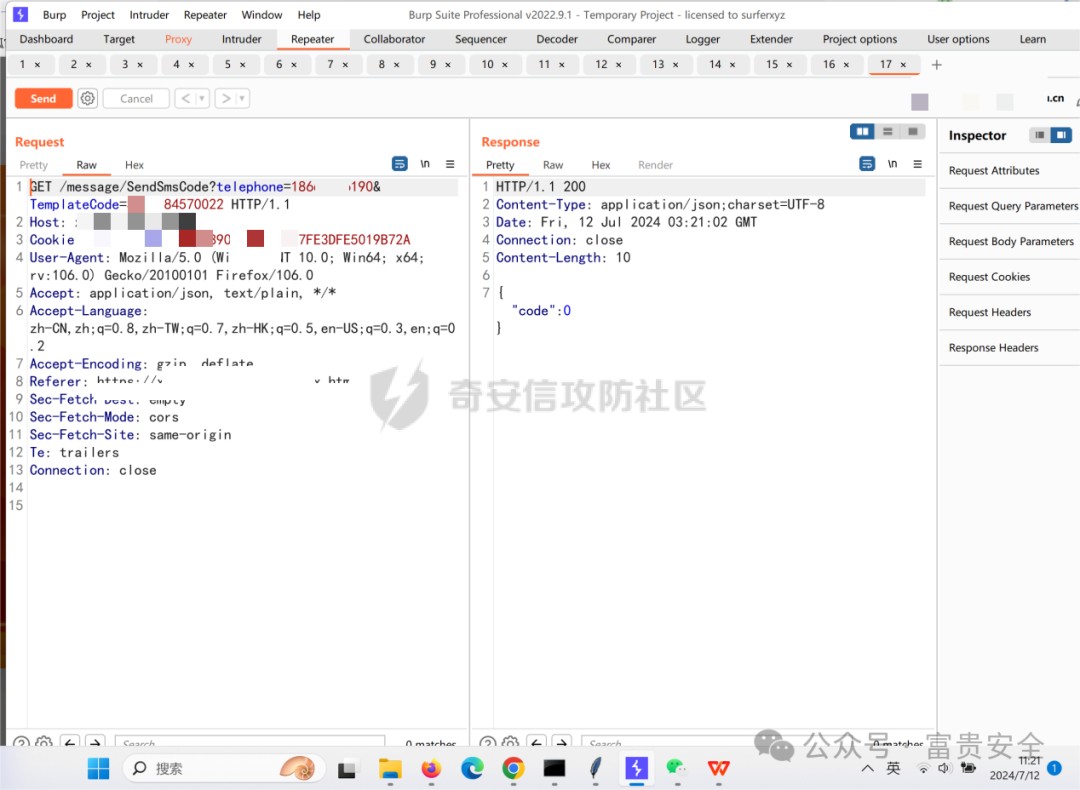Expand Request Query Parameters section

[x=1010, y=206]
